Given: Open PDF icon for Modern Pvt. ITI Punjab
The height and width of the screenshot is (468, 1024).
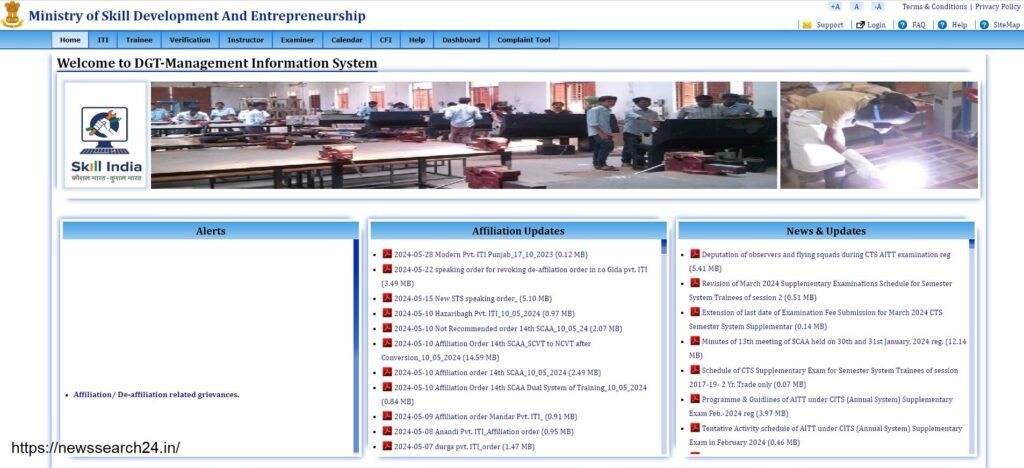Looking at the screenshot, I should tap(387, 254).
